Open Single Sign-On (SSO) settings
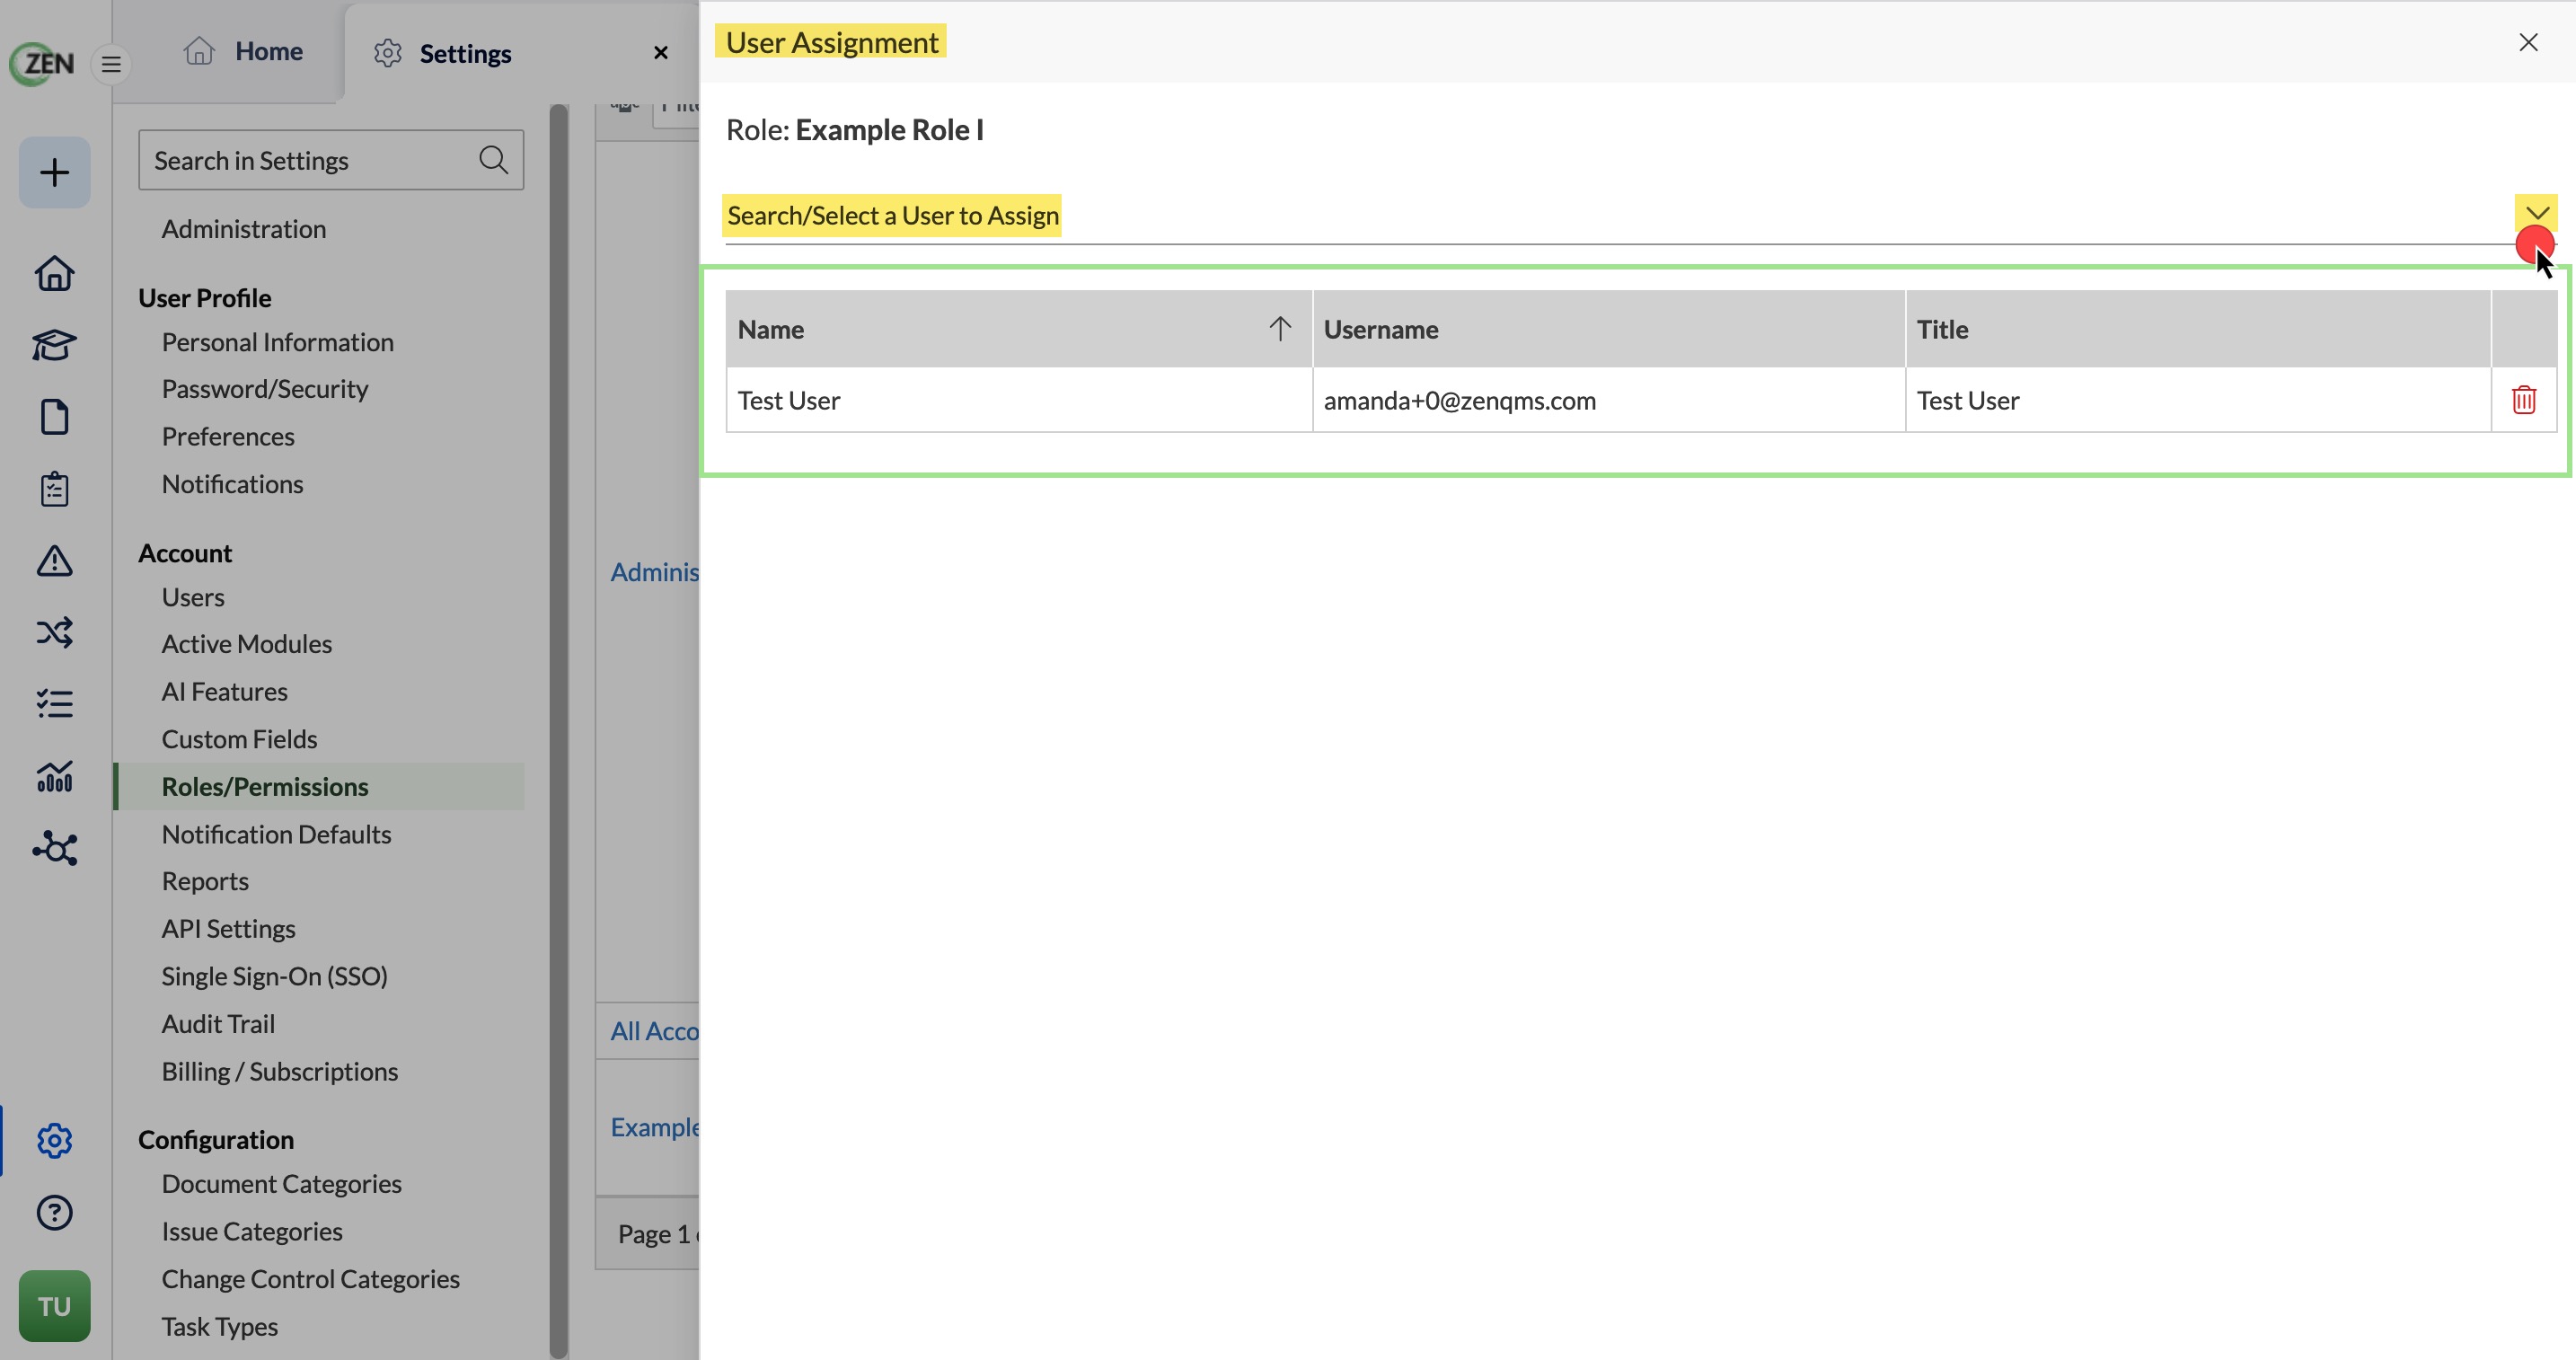The height and width of the screenshot is (1360, 2576). (x=274, y=976)
